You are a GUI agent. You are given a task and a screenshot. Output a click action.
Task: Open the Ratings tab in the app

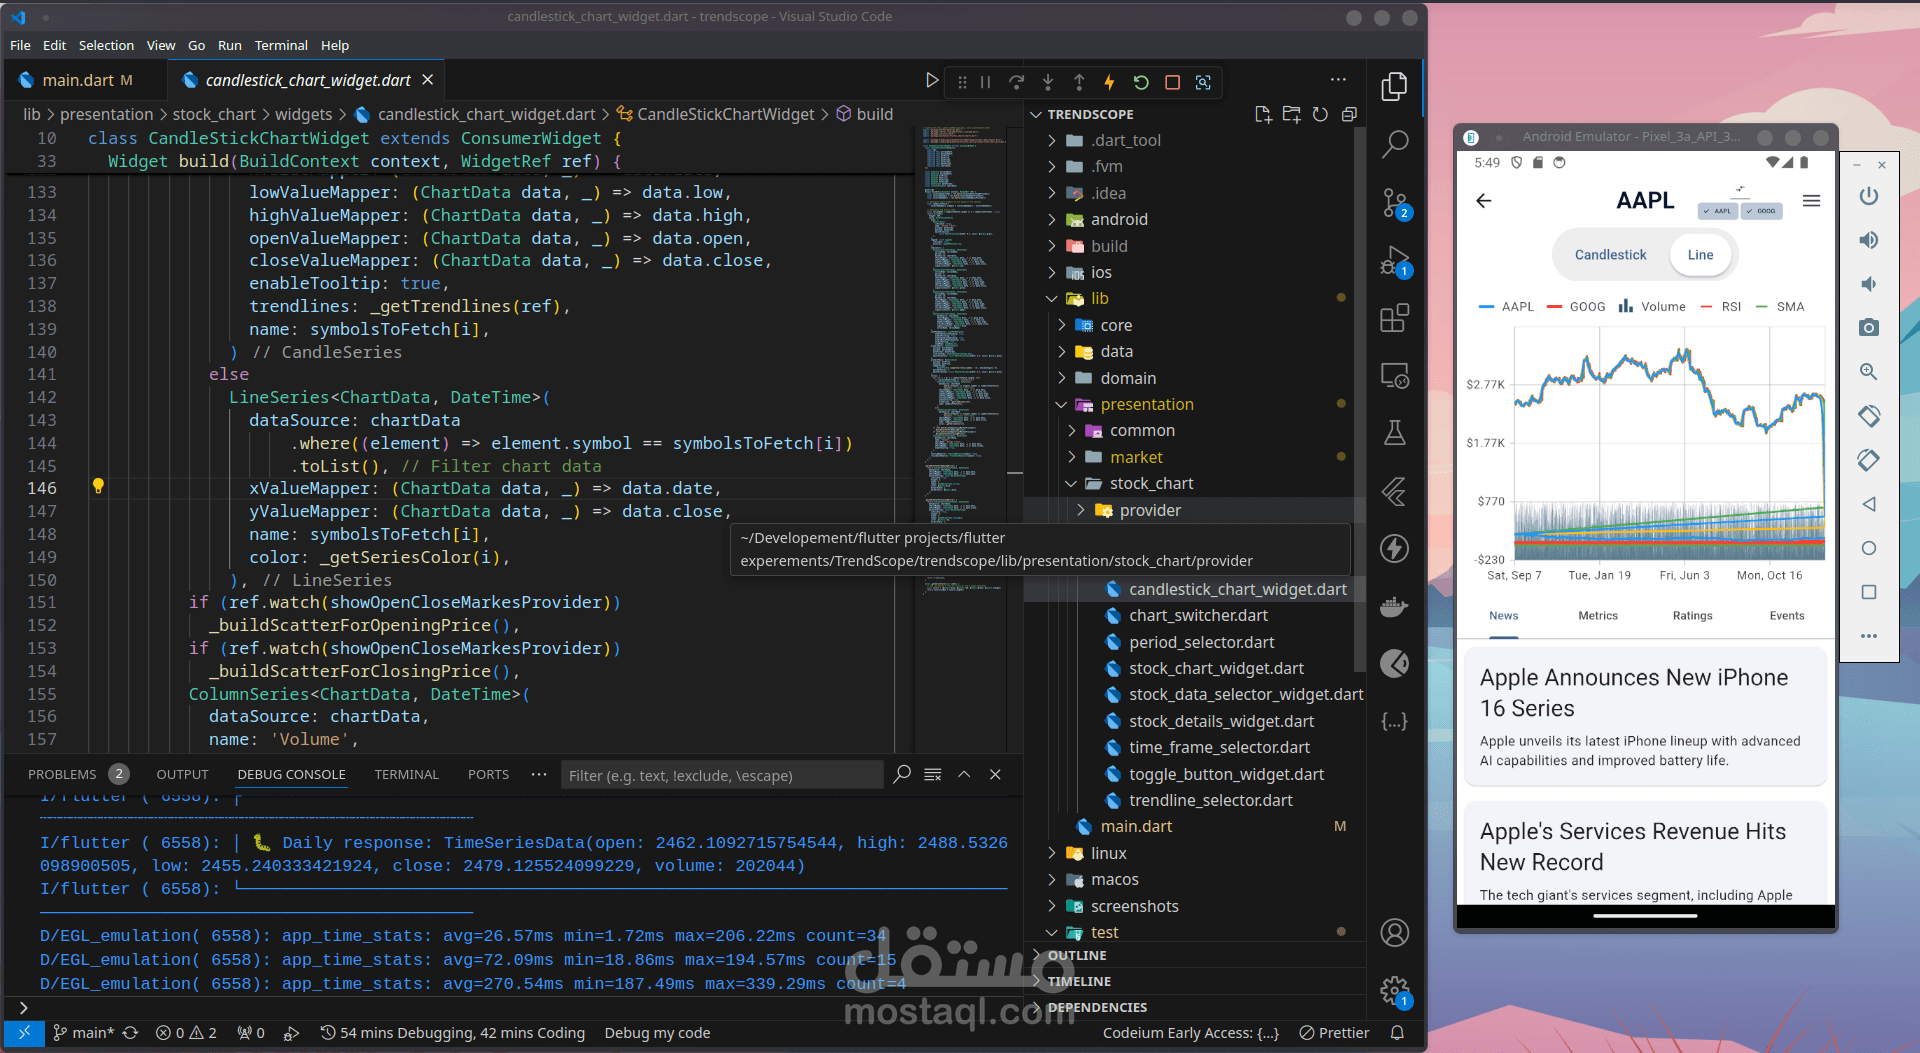pos(1692,616)
